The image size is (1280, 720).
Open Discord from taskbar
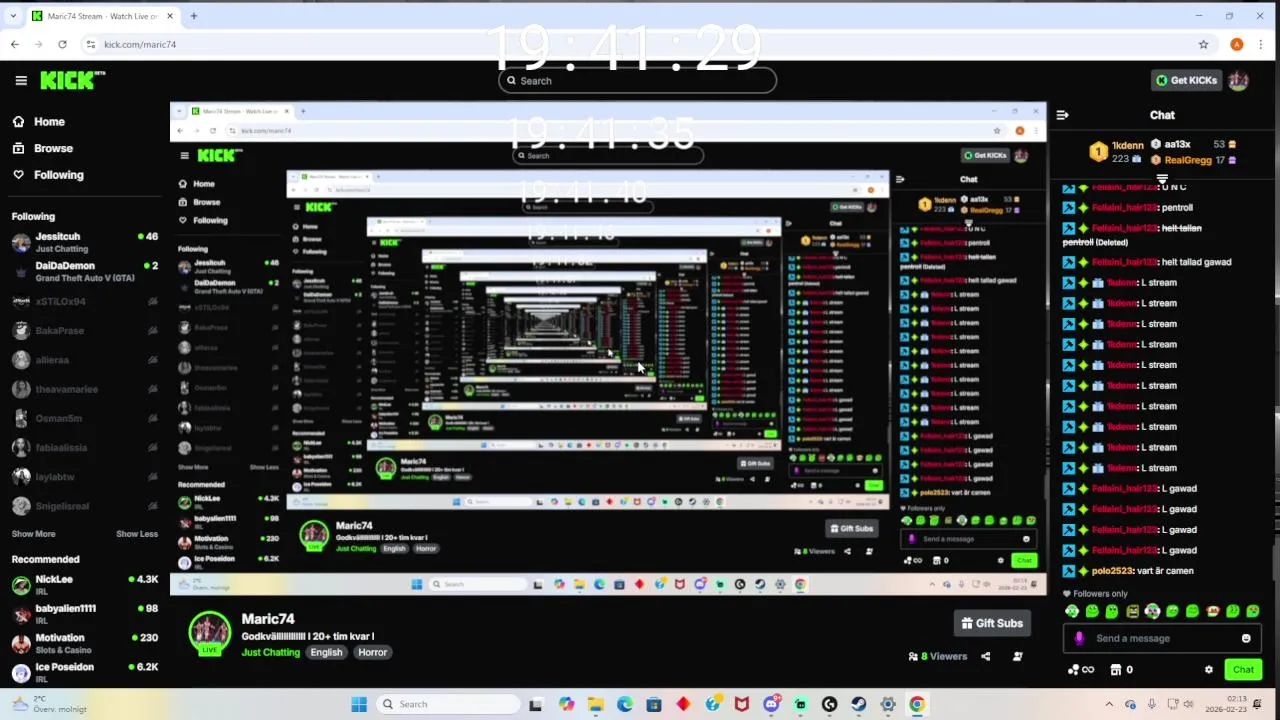click(771, 704)
